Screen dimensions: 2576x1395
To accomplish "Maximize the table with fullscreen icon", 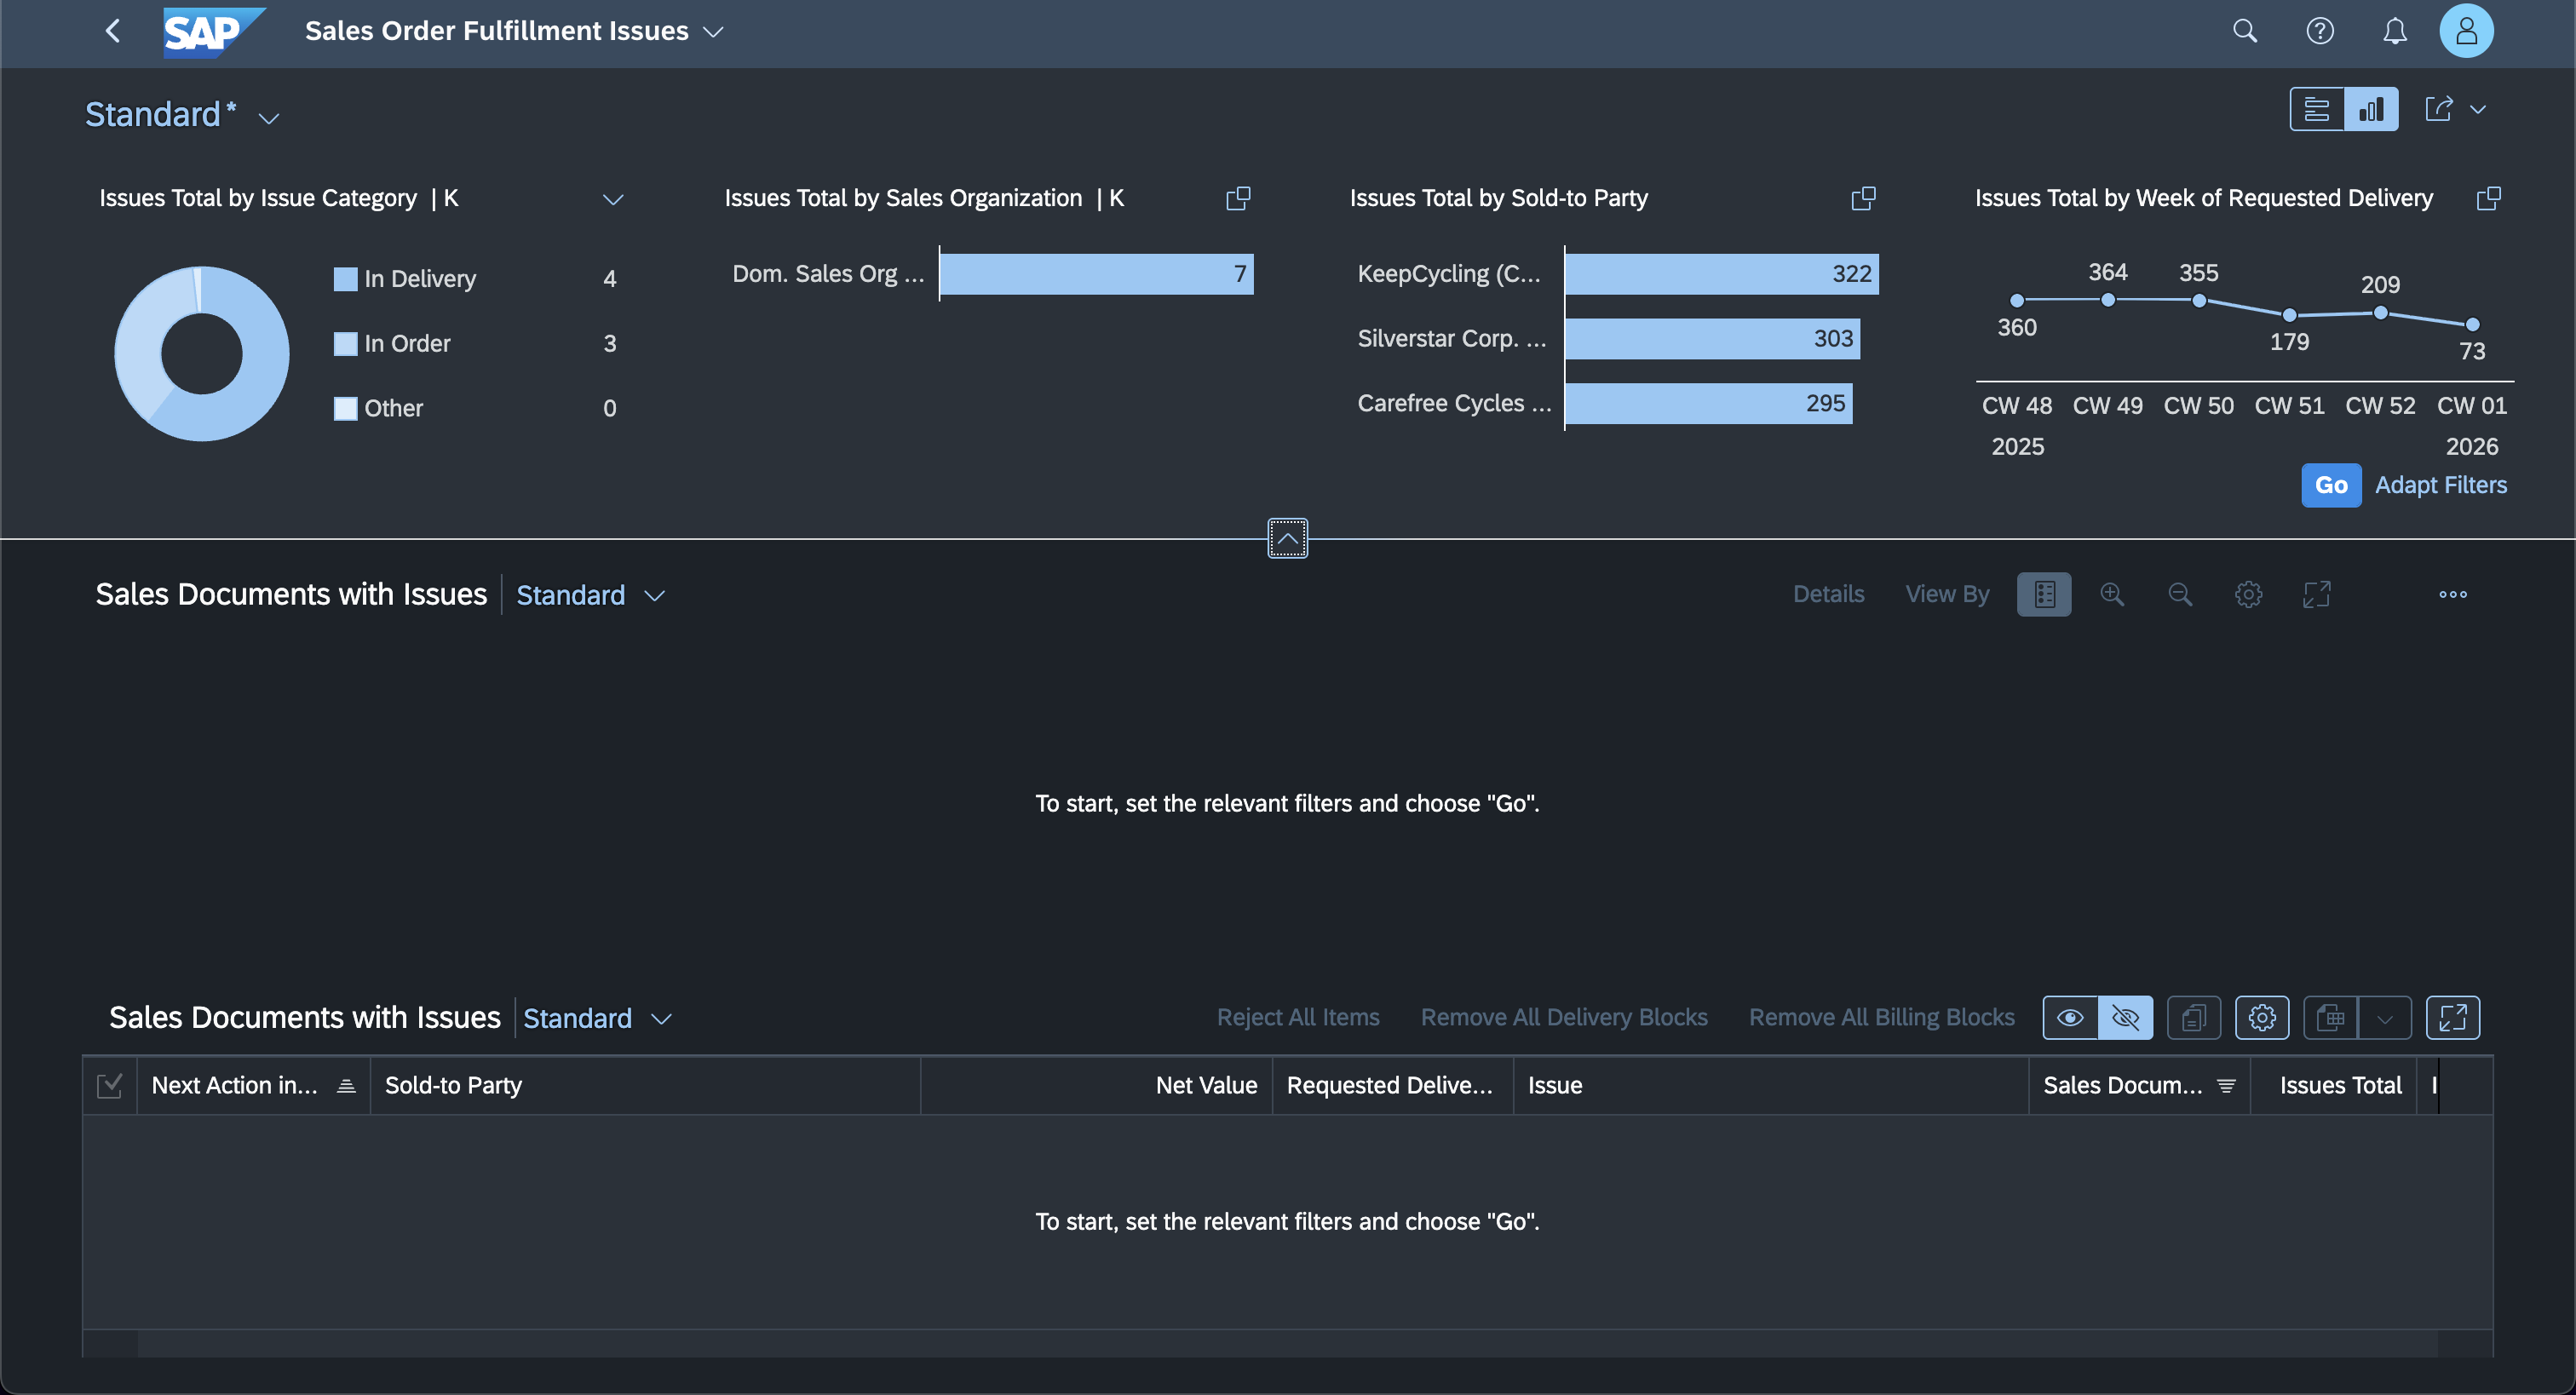I will 2452,1018.
